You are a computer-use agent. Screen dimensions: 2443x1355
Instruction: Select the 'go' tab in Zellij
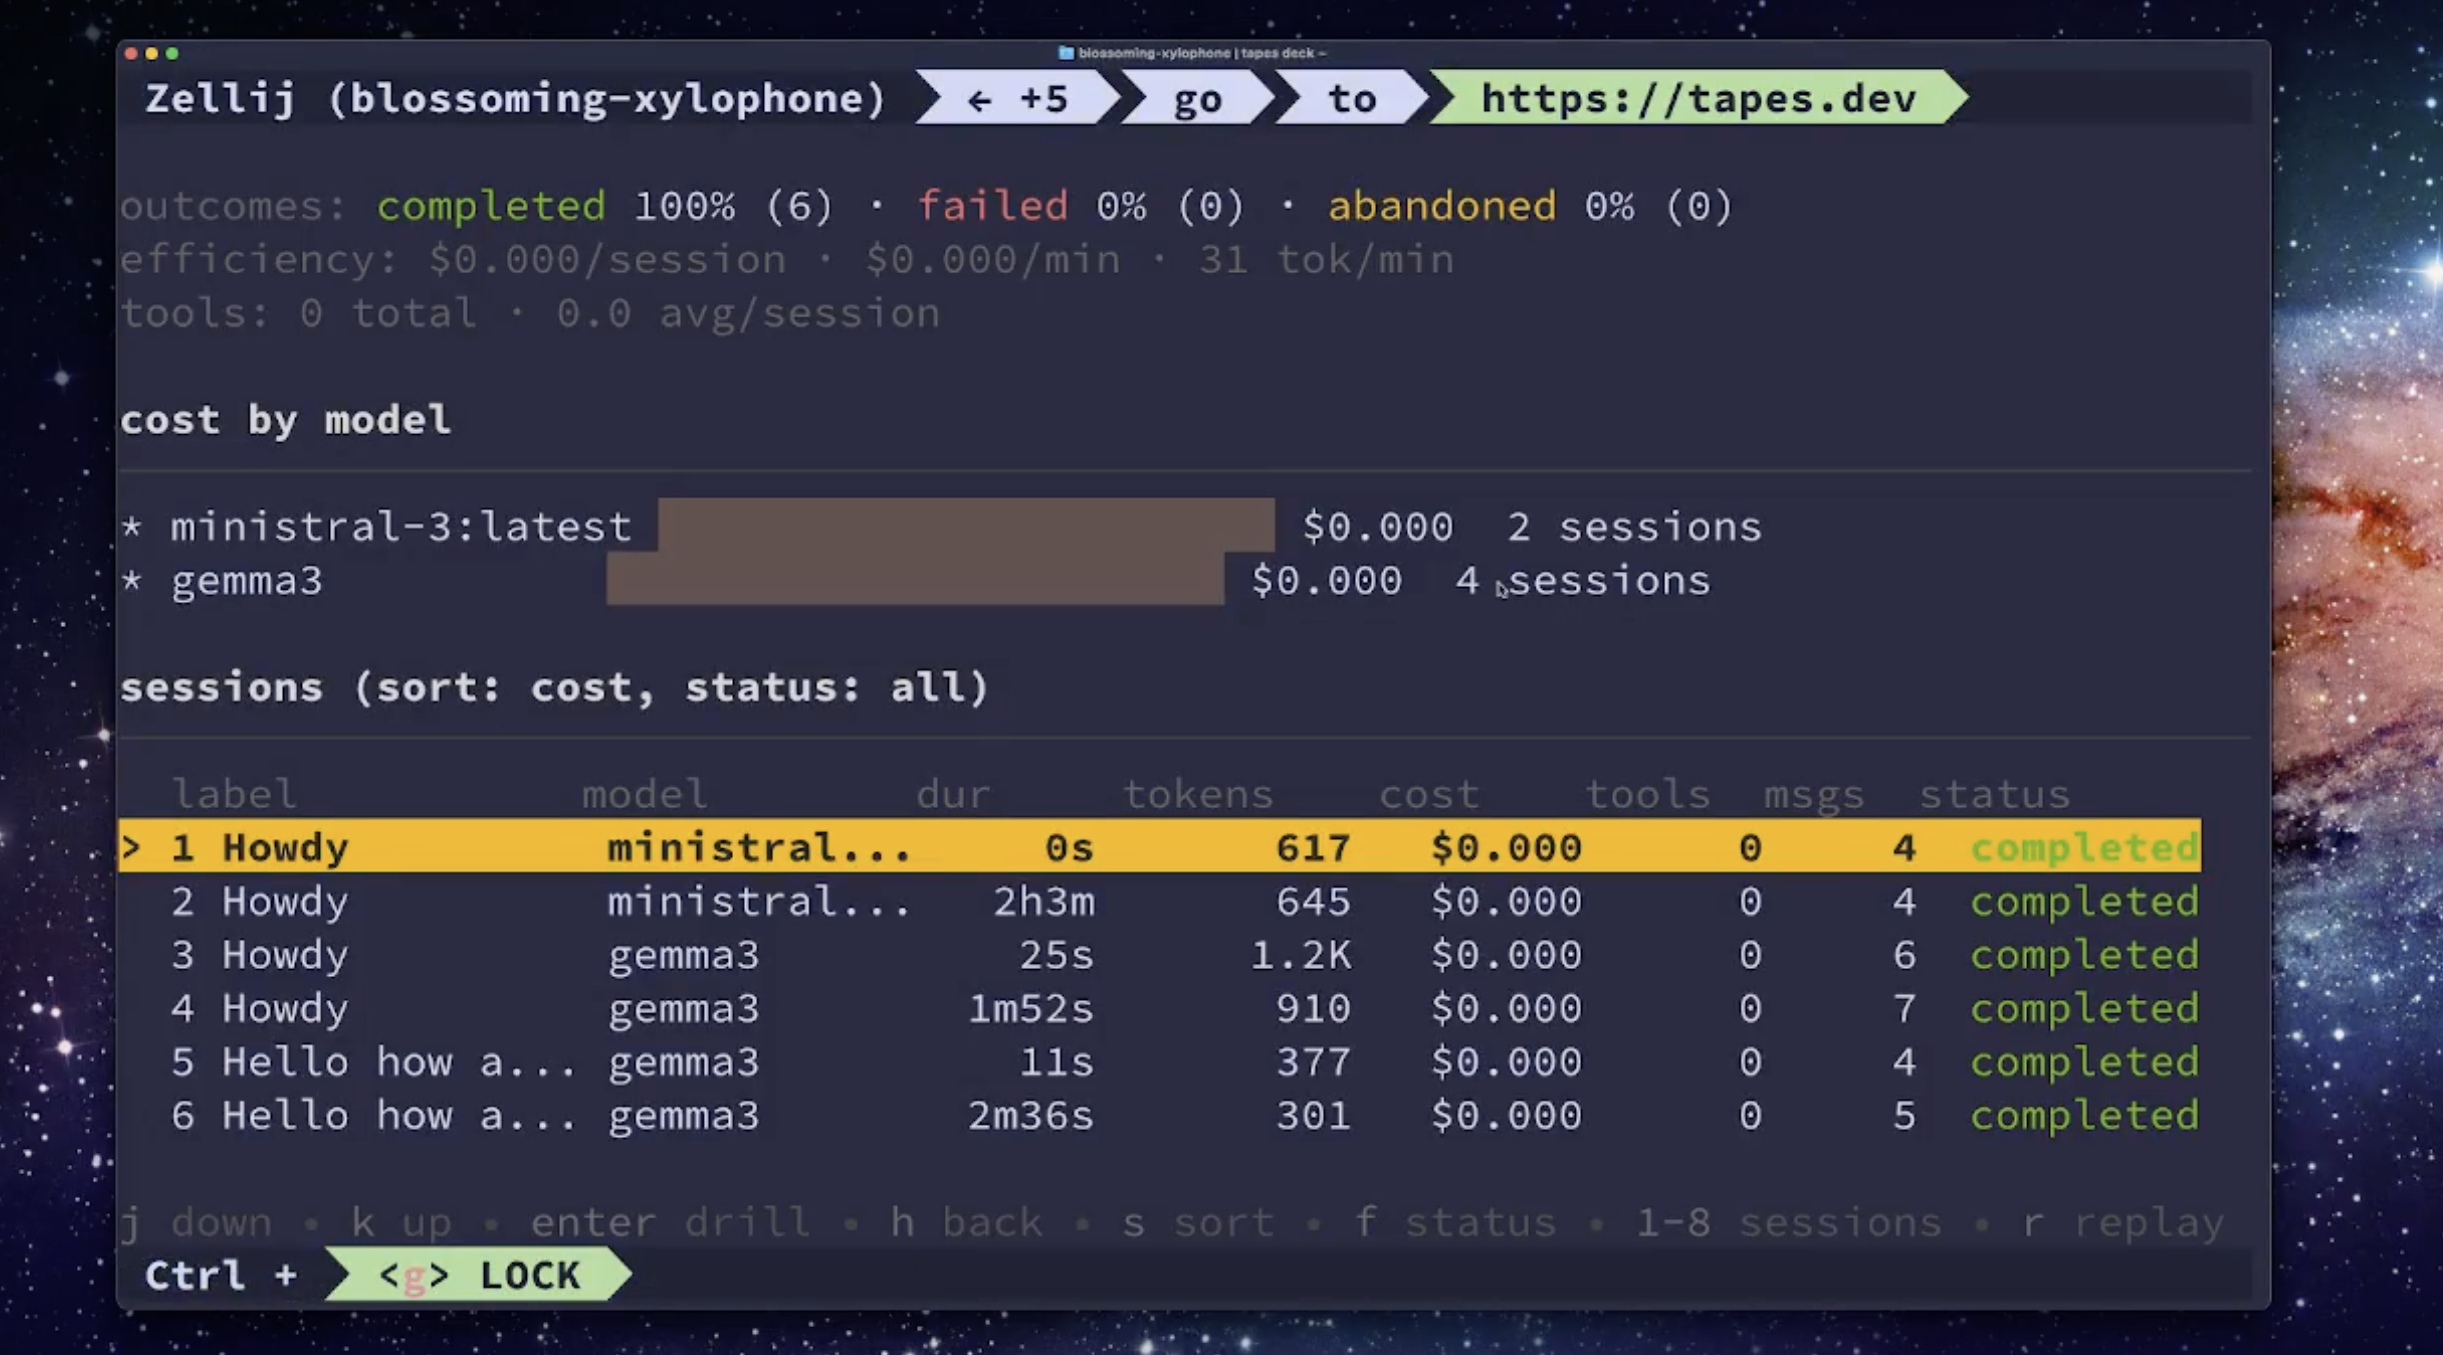pos(1197,98)
